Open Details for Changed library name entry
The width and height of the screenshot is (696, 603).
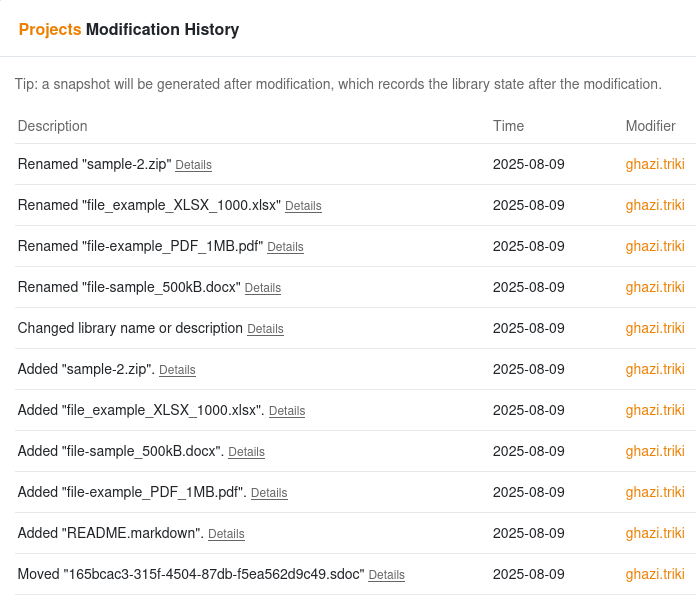pos(265,329)
